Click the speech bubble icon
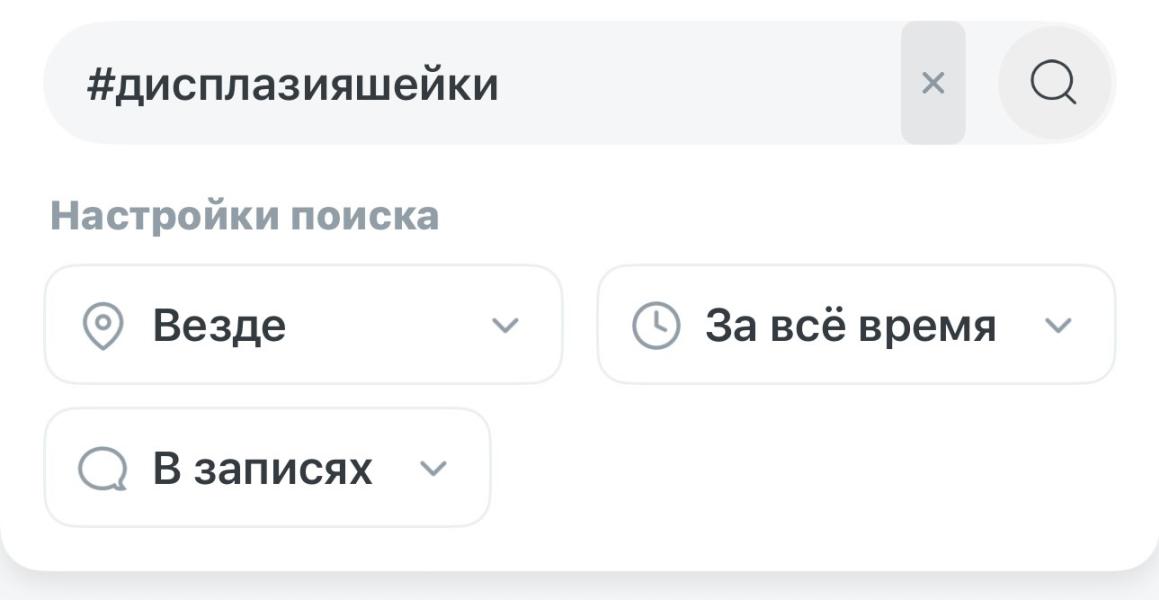1159x600 pixels. tap(102, 469)
